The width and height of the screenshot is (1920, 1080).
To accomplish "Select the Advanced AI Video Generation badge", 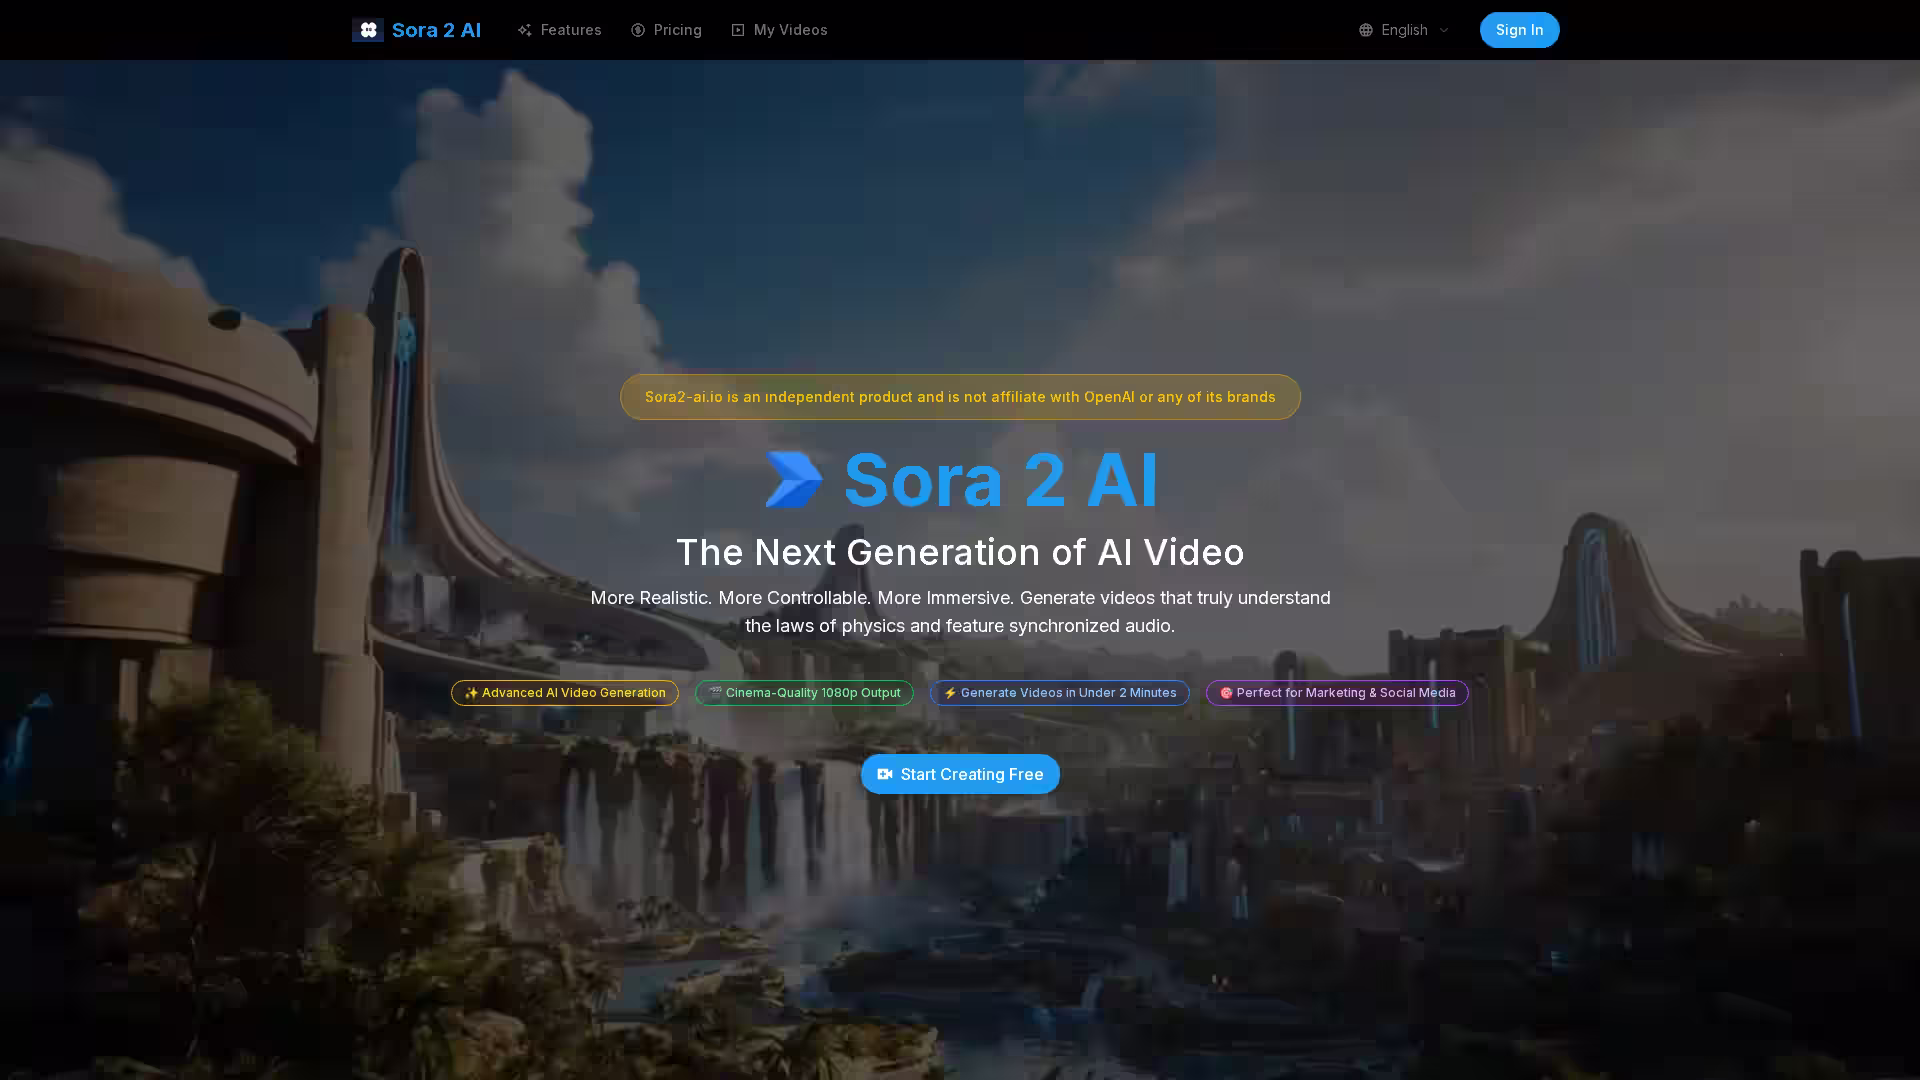I will click(x=565, y=693).
